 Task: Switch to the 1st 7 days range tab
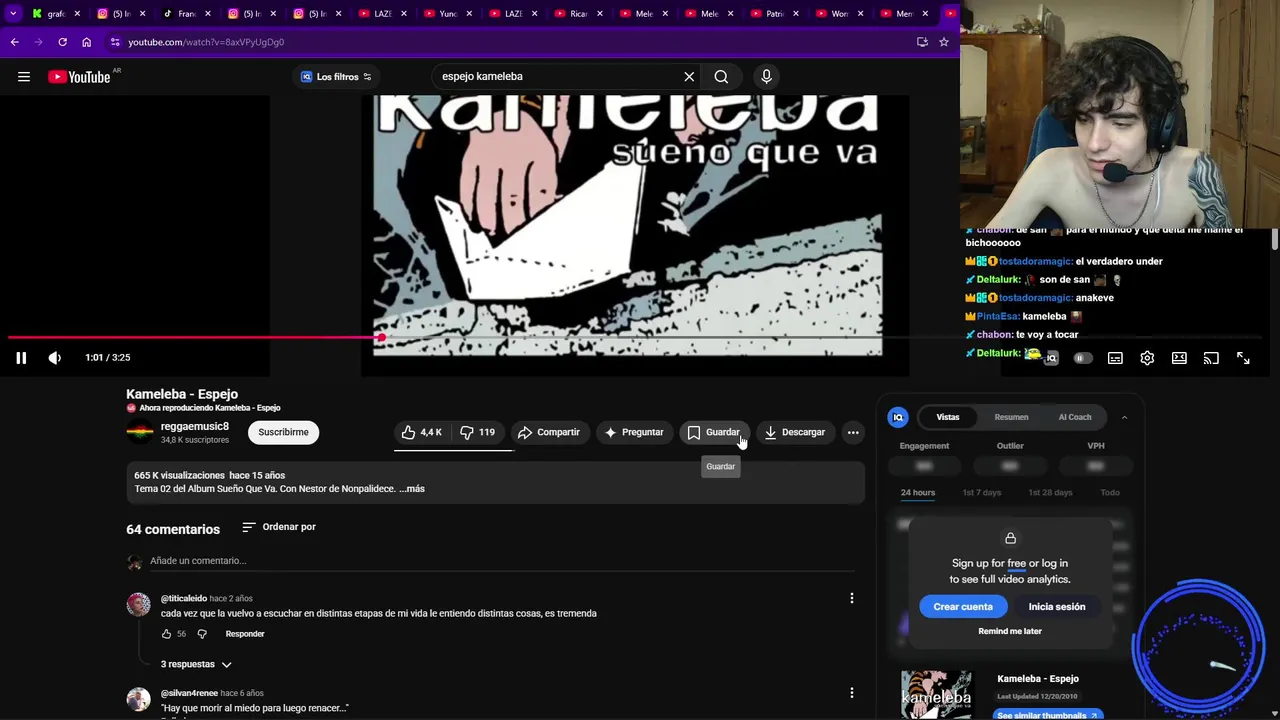click(981, 493)
